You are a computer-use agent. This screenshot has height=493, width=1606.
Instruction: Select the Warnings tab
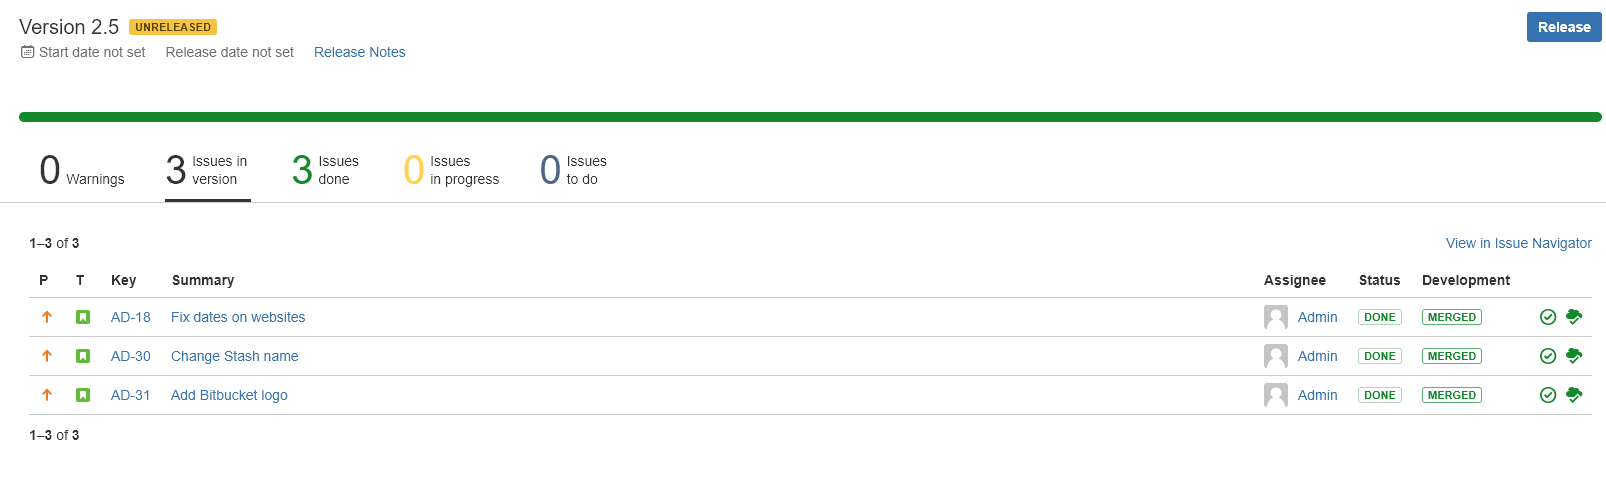tap(82, 170)
